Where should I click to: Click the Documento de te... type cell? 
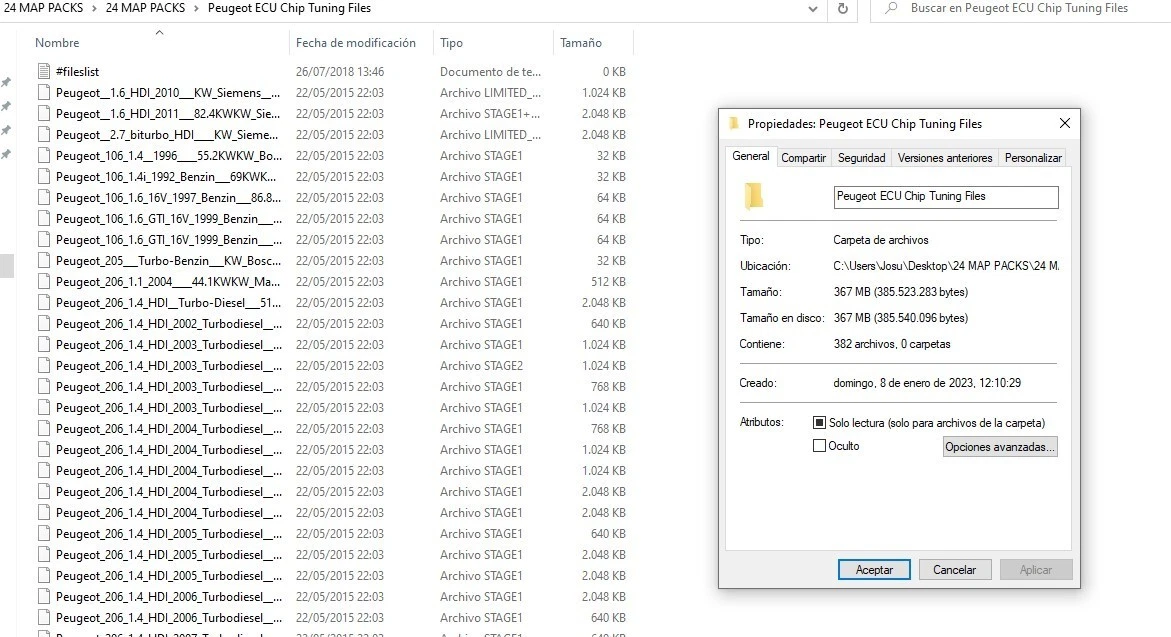(490, 72)
